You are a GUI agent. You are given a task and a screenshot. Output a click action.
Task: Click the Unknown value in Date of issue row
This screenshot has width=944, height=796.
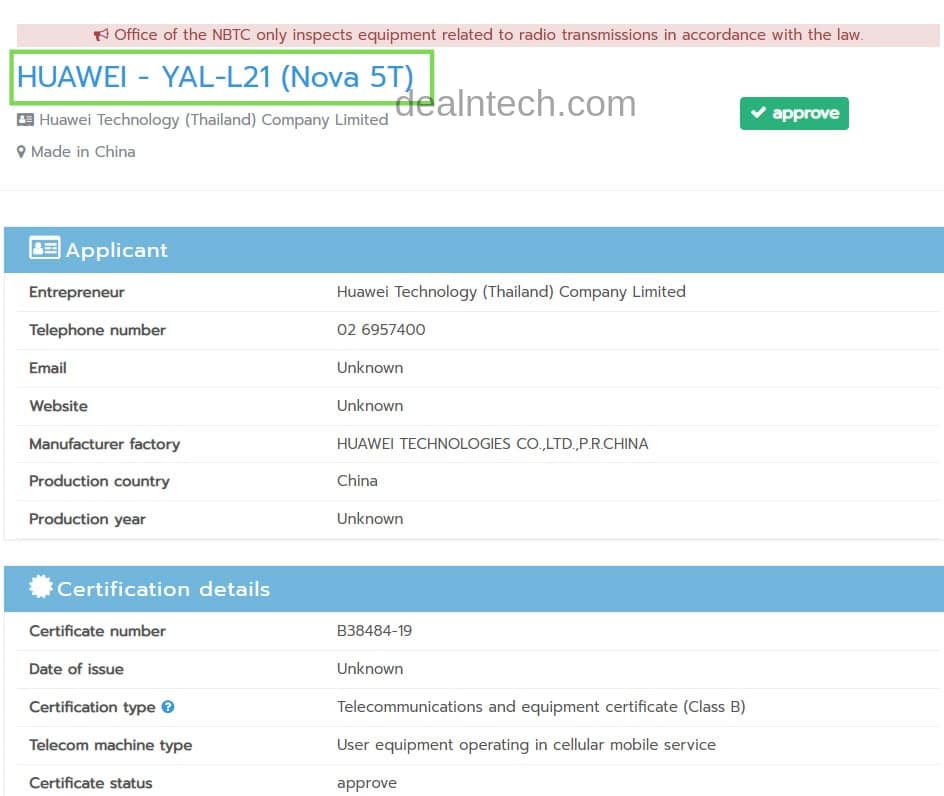click(370, 669)
